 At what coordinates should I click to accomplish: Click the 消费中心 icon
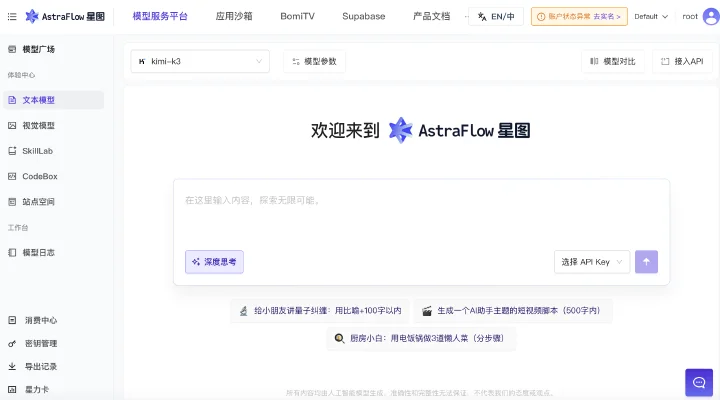coord(12,320)
